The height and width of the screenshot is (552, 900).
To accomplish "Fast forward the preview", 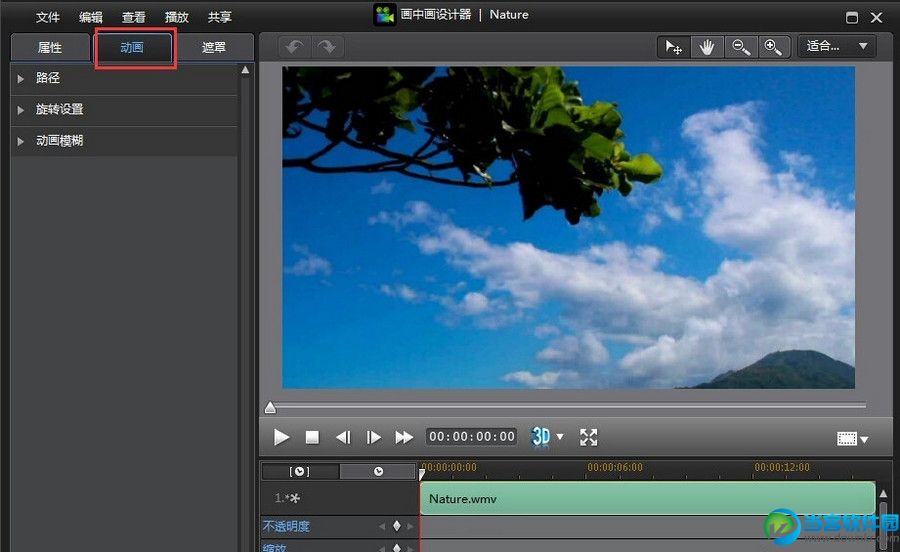I will (404, 437).
